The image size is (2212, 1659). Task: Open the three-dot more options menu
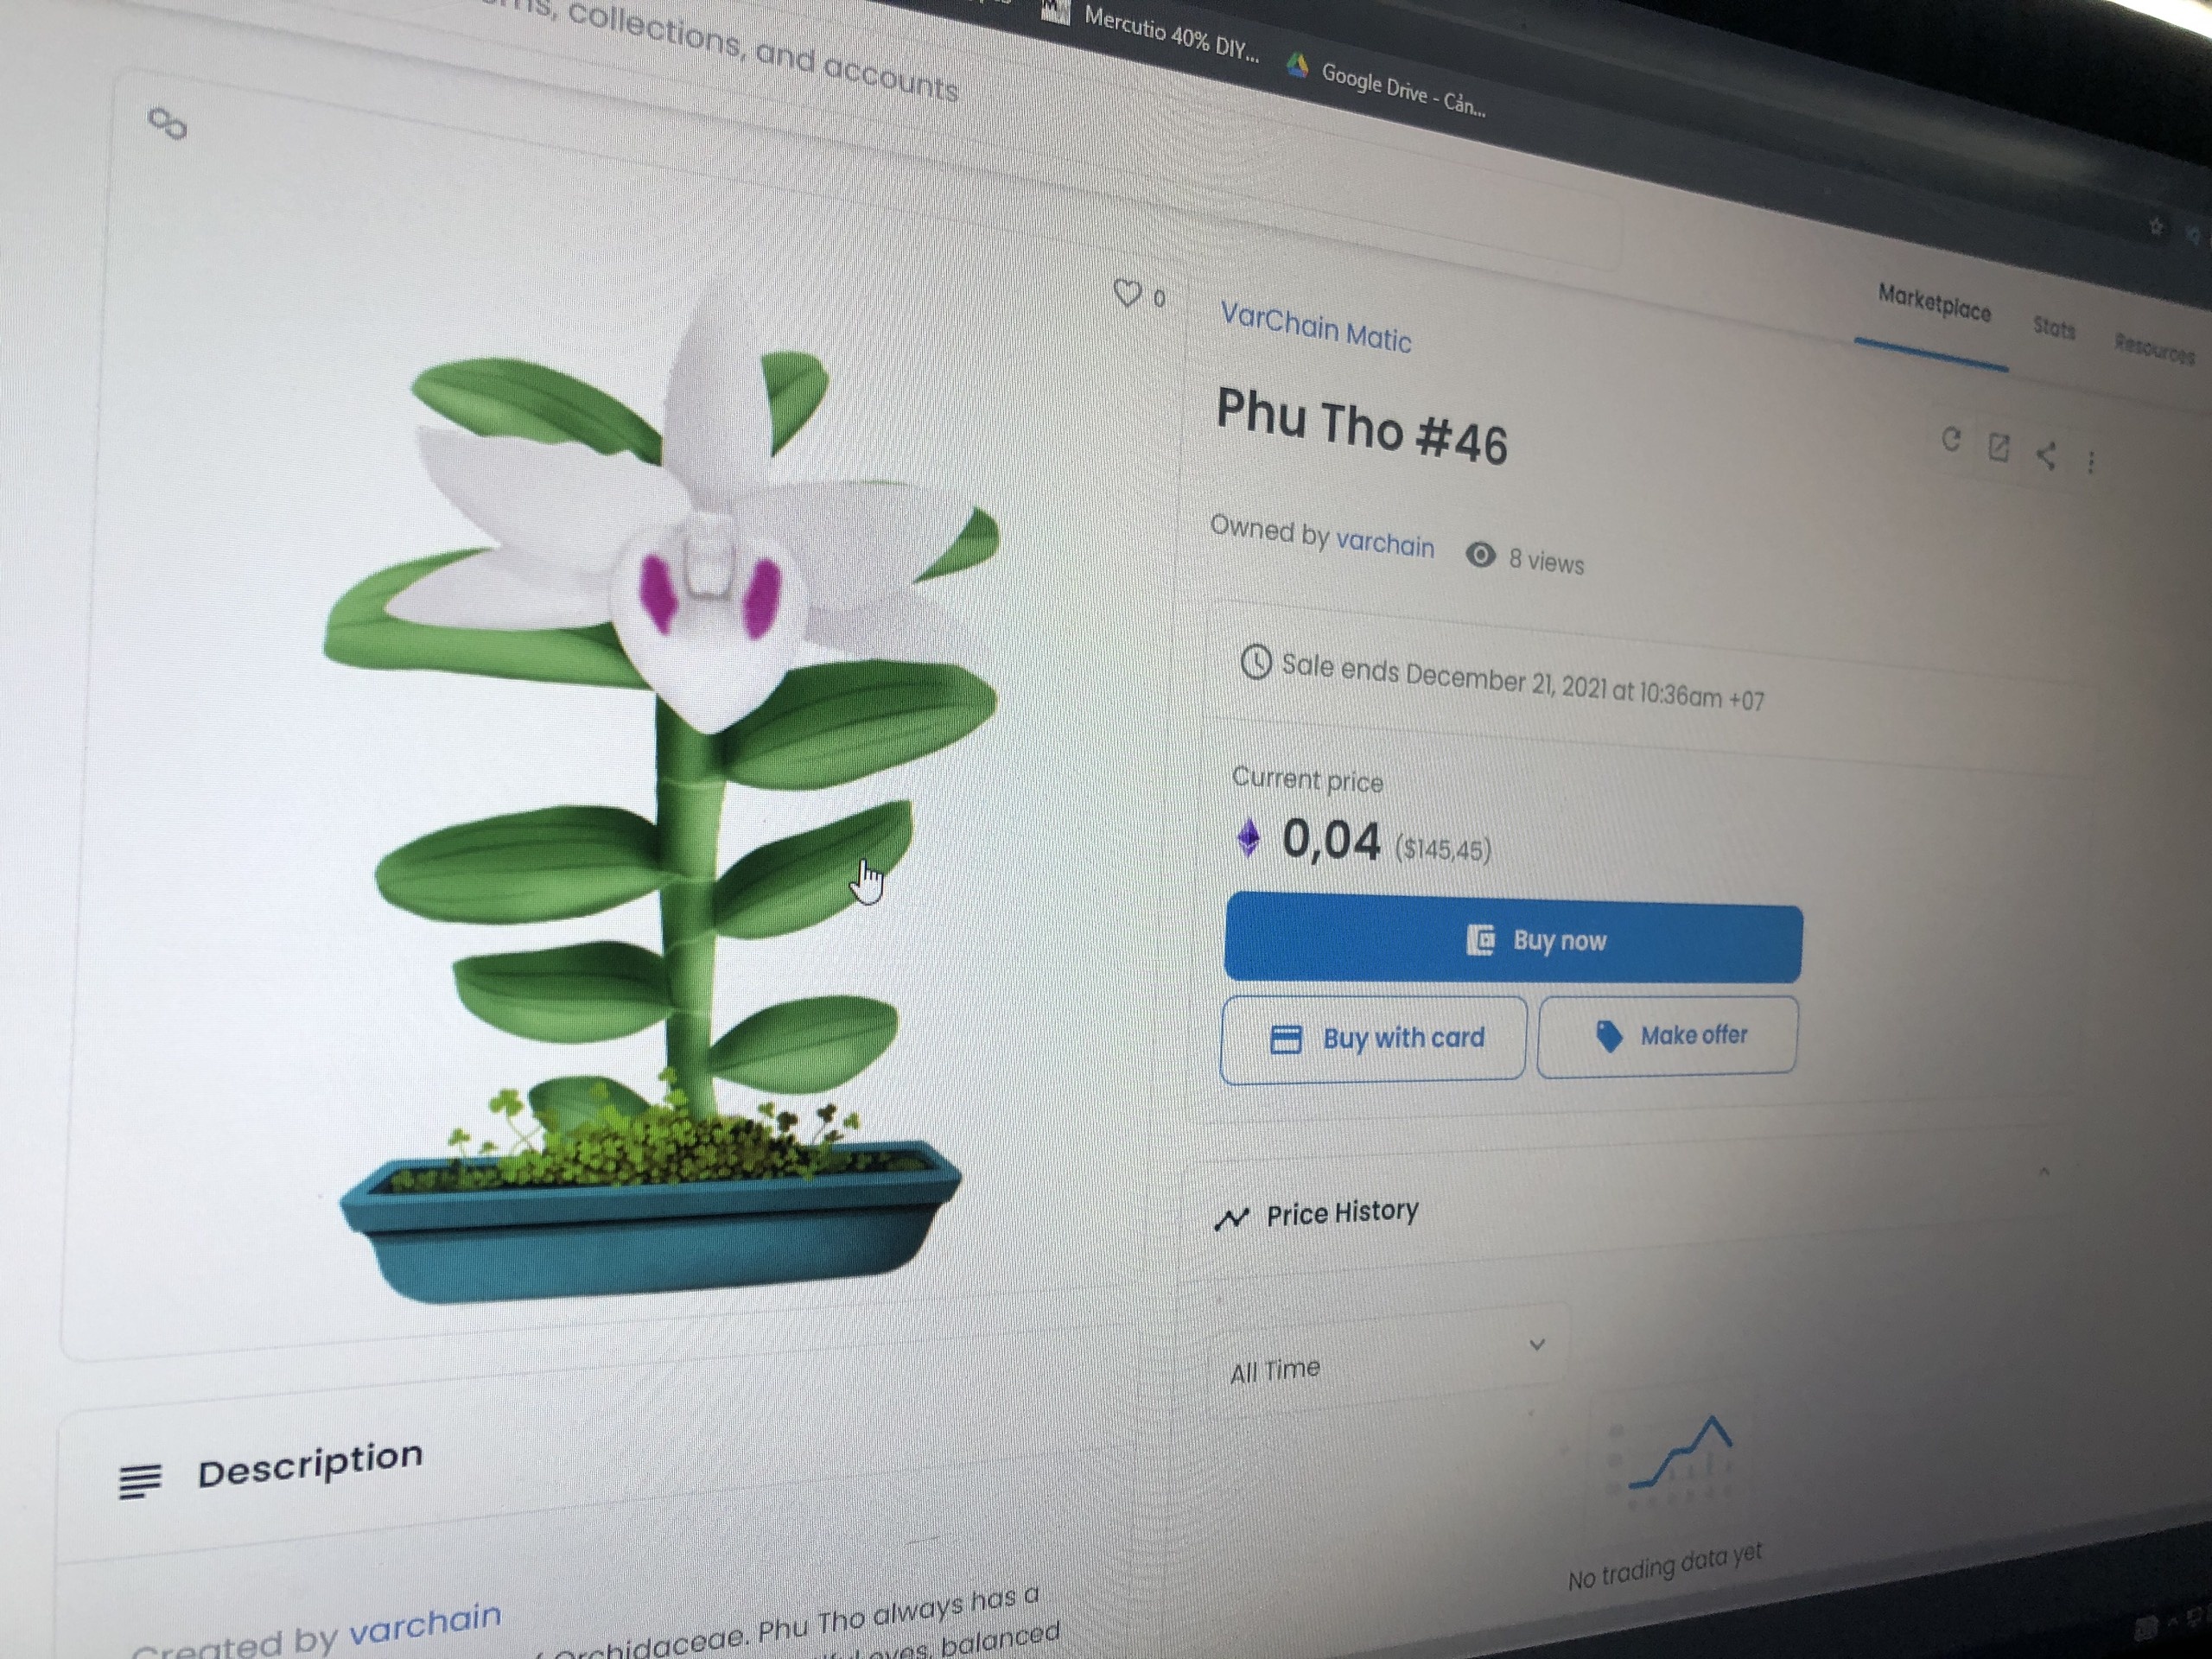pos(2091,462)
